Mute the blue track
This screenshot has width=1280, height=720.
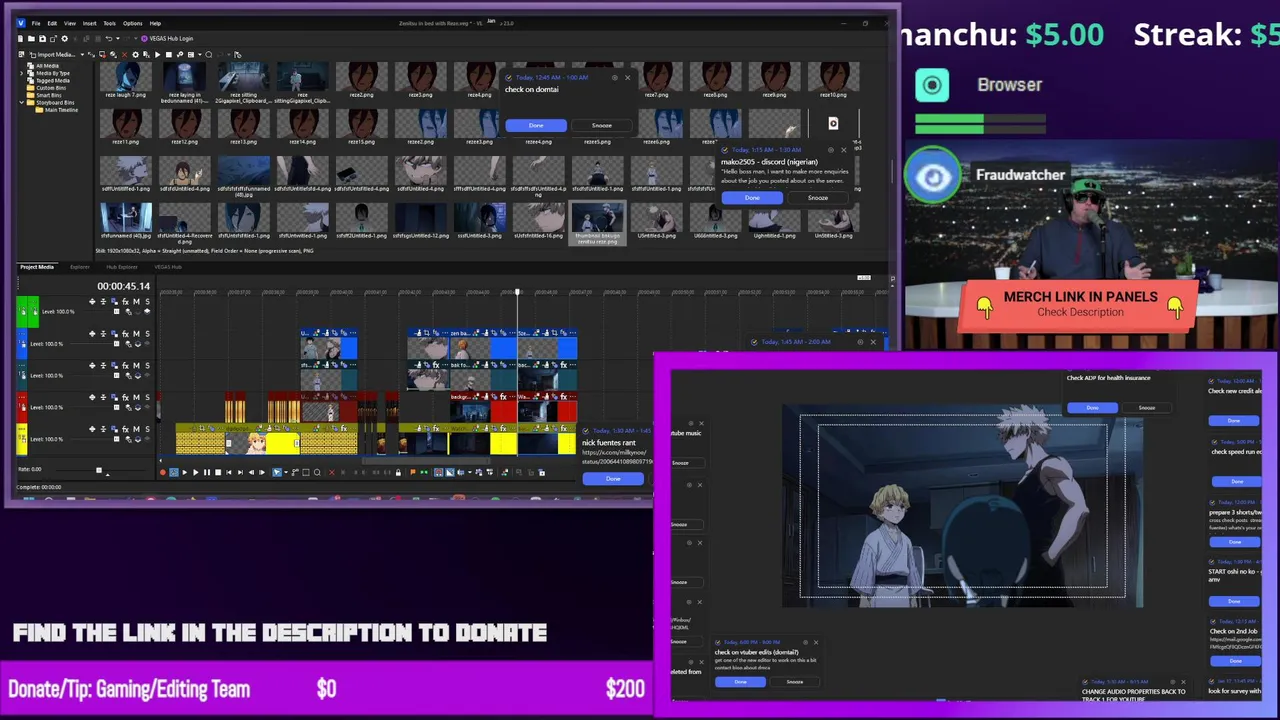(x=136, y=334)
